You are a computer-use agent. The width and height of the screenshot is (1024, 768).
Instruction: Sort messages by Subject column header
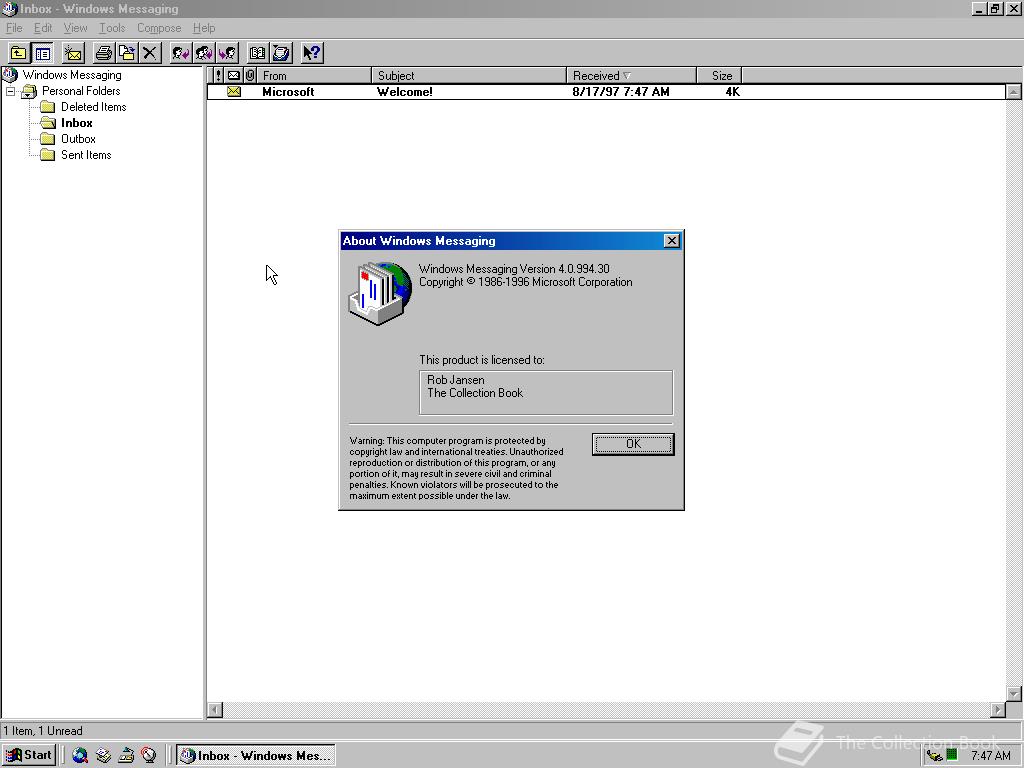(x=469, y=75)
